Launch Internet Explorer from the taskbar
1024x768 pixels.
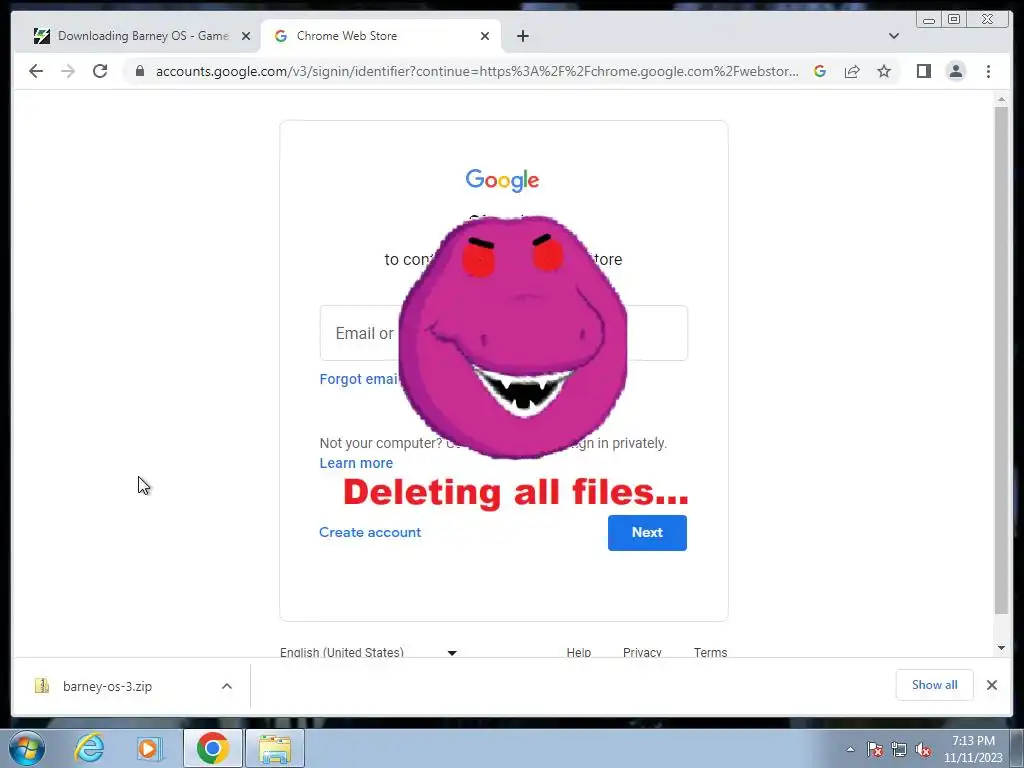[x=89, y=748]
